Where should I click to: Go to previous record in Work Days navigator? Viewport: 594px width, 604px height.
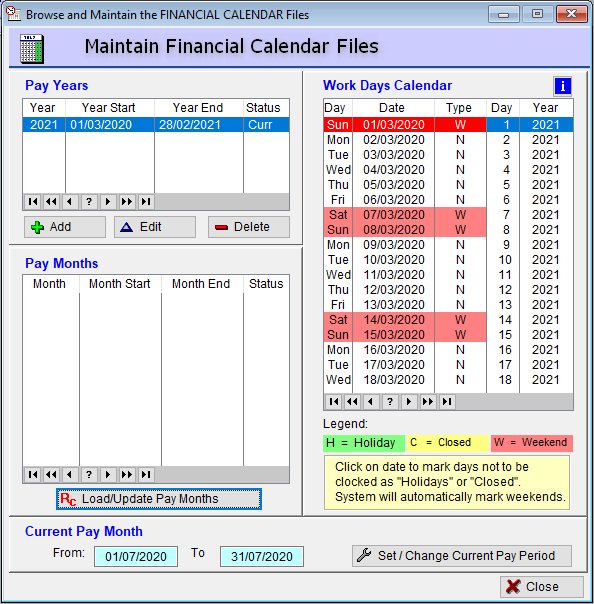(371, 402)
